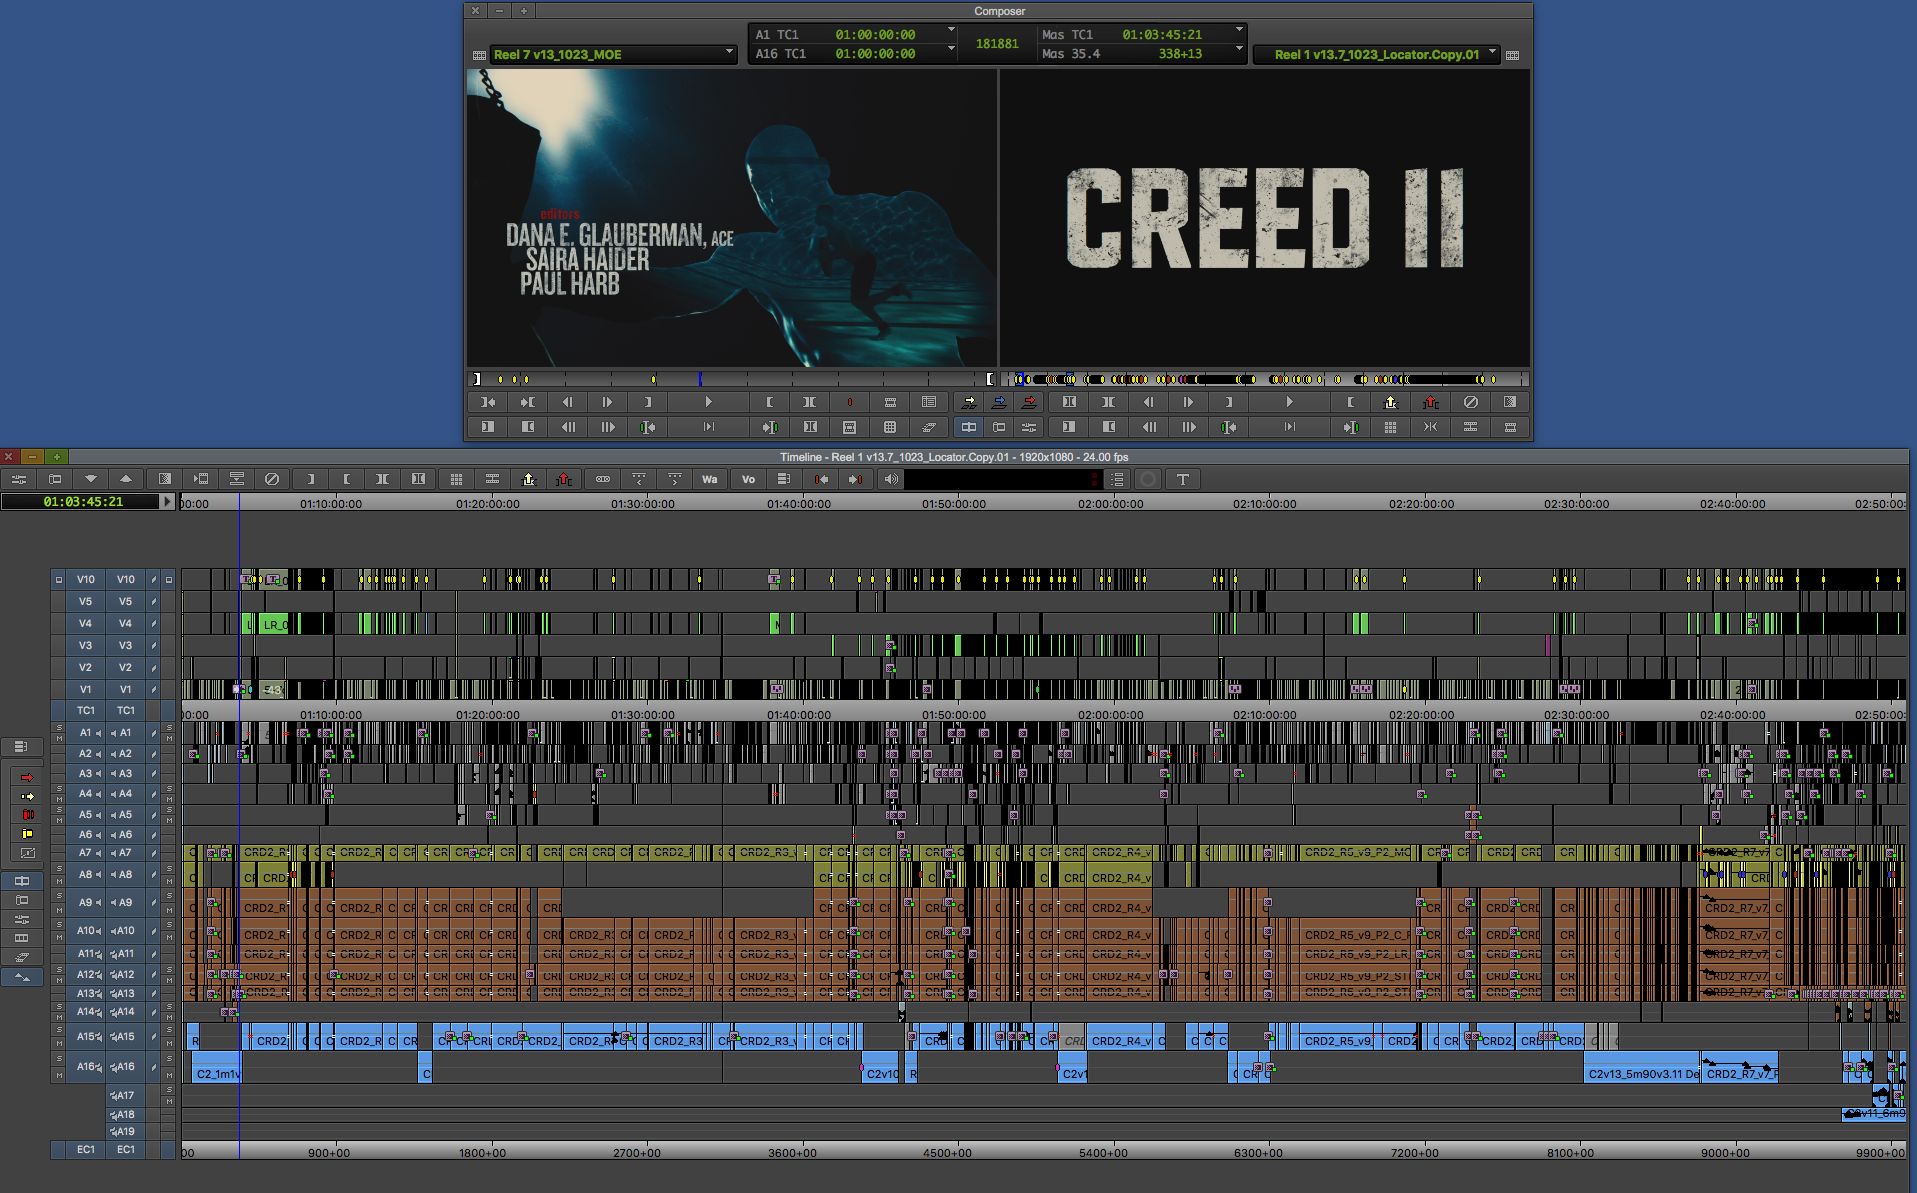Click the yellow Splice-In arrow in Composer
The width and height of the screenshot is (1917, 1193).
coord(968,402)
